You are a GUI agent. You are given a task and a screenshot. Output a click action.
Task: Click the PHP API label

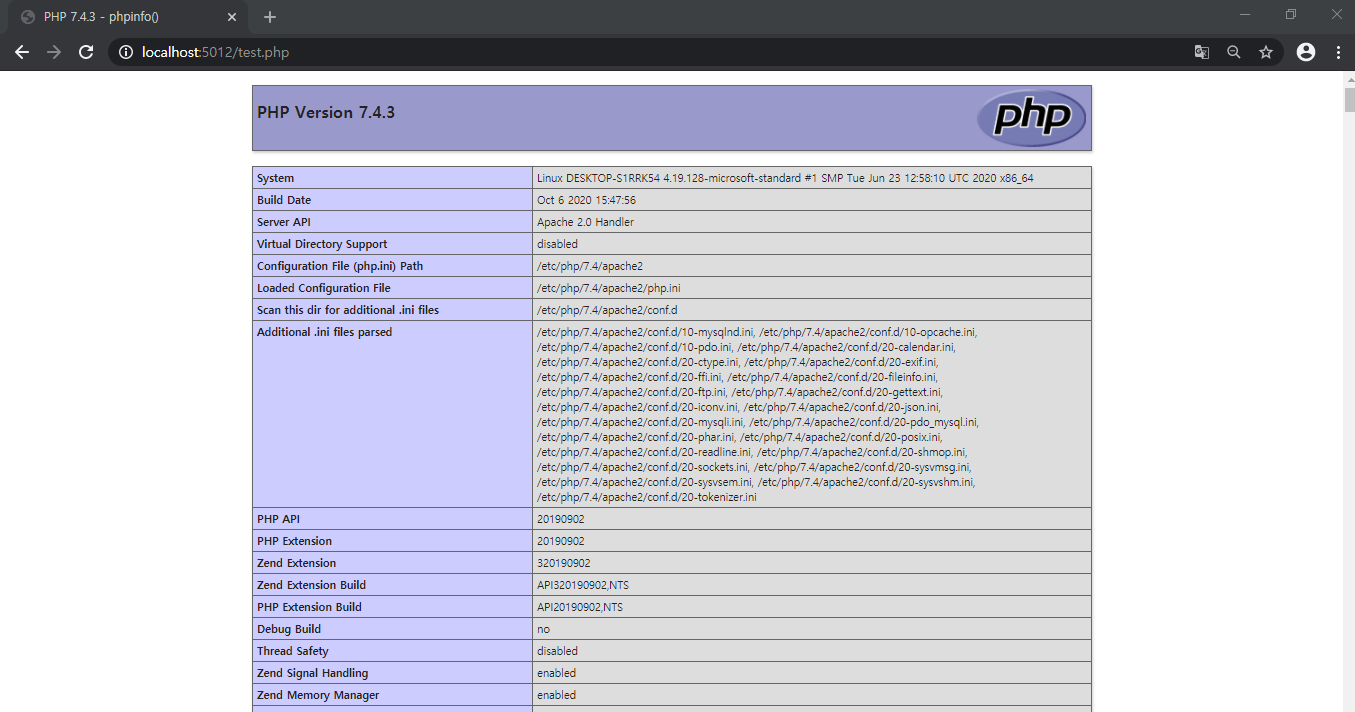278,519
